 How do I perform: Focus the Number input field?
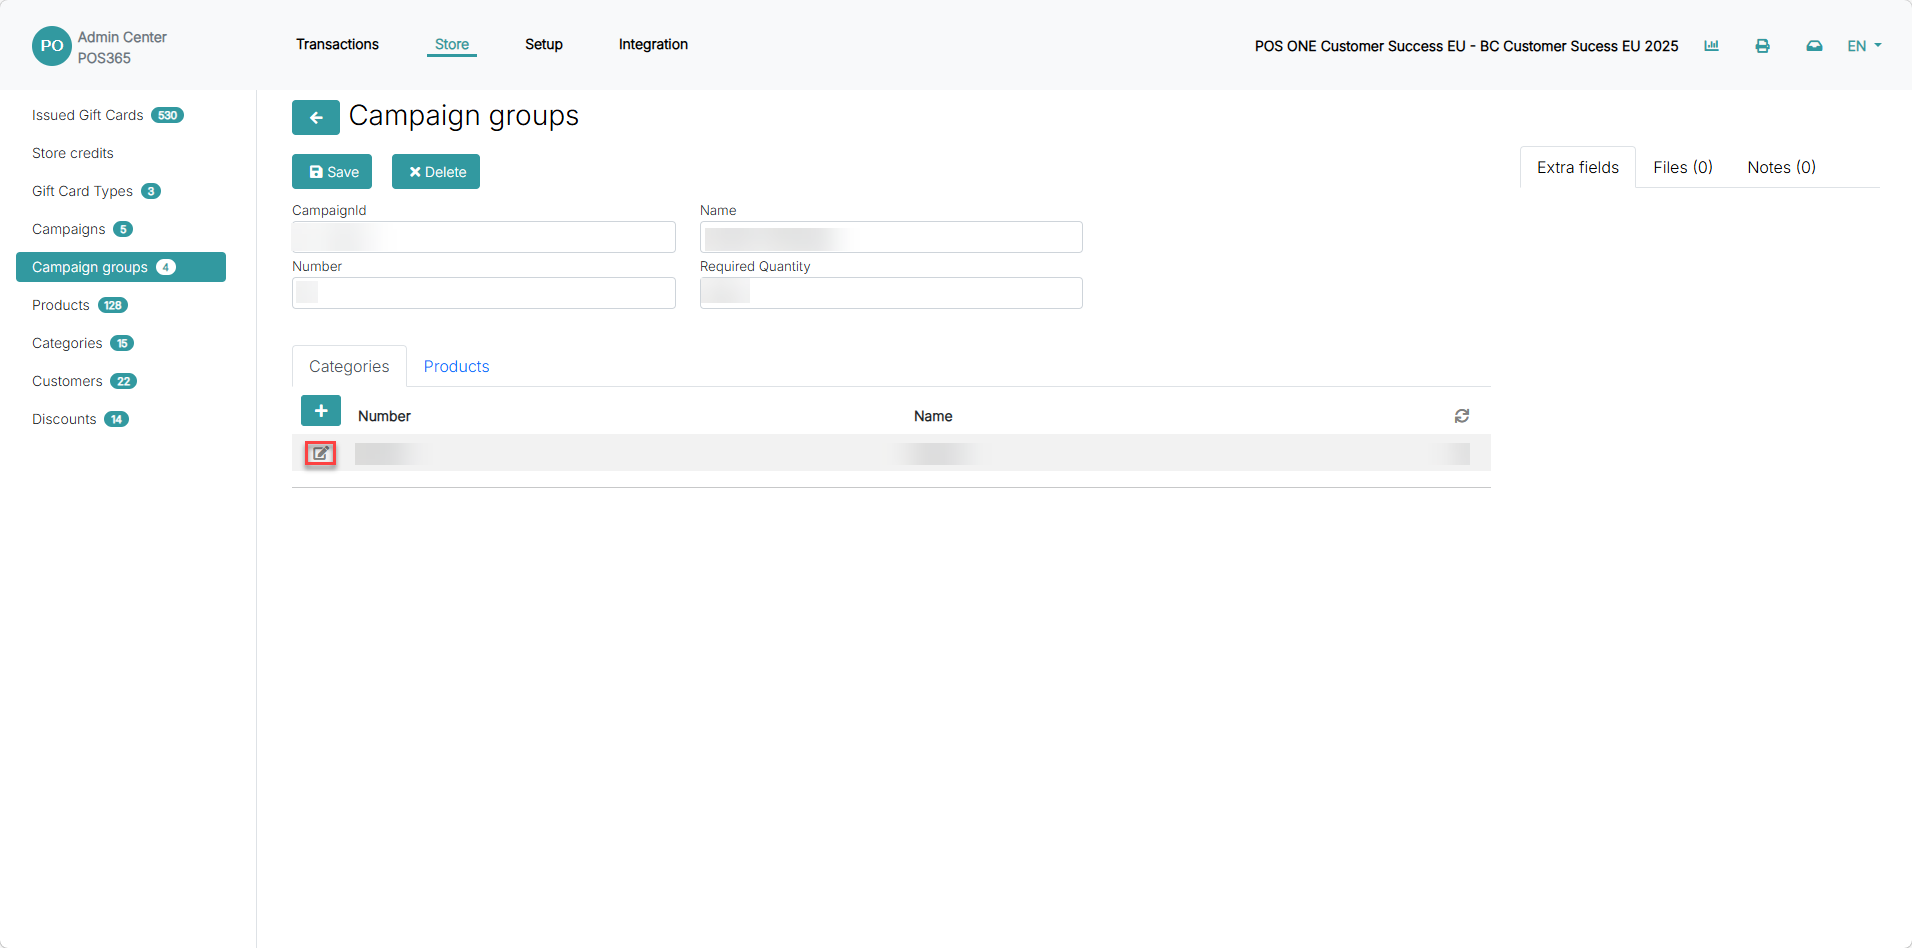(484, 293)
